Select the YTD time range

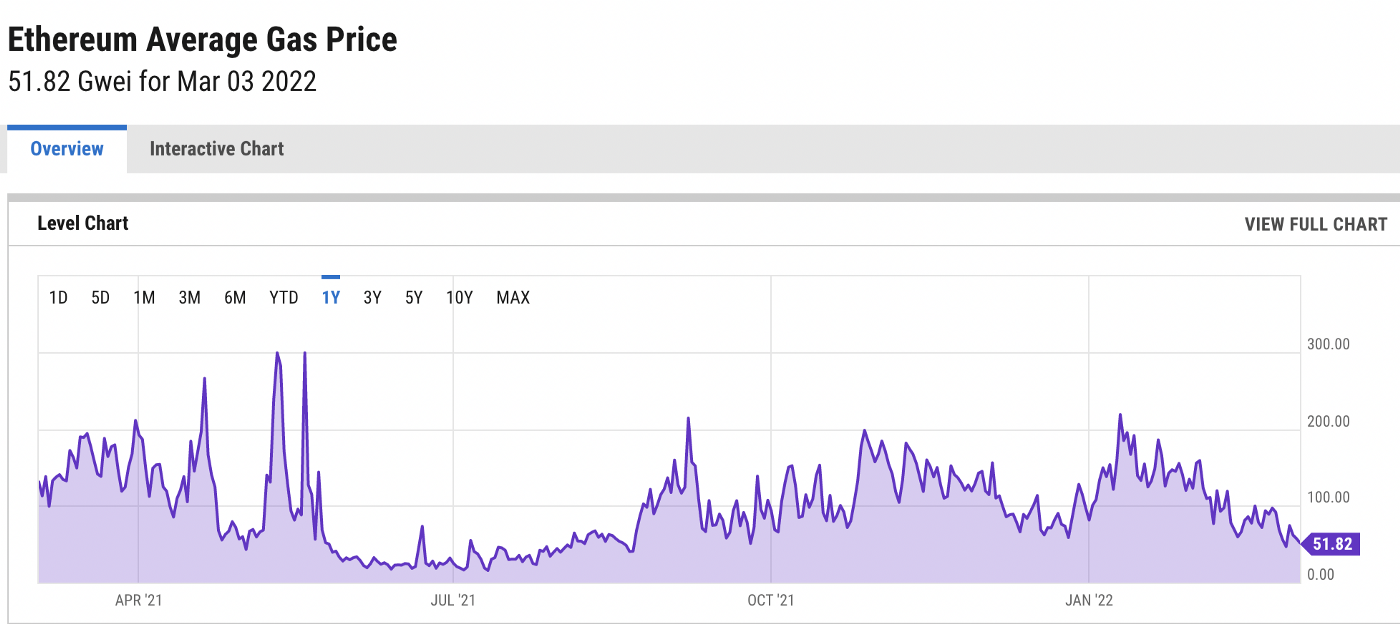click(284, 297)
